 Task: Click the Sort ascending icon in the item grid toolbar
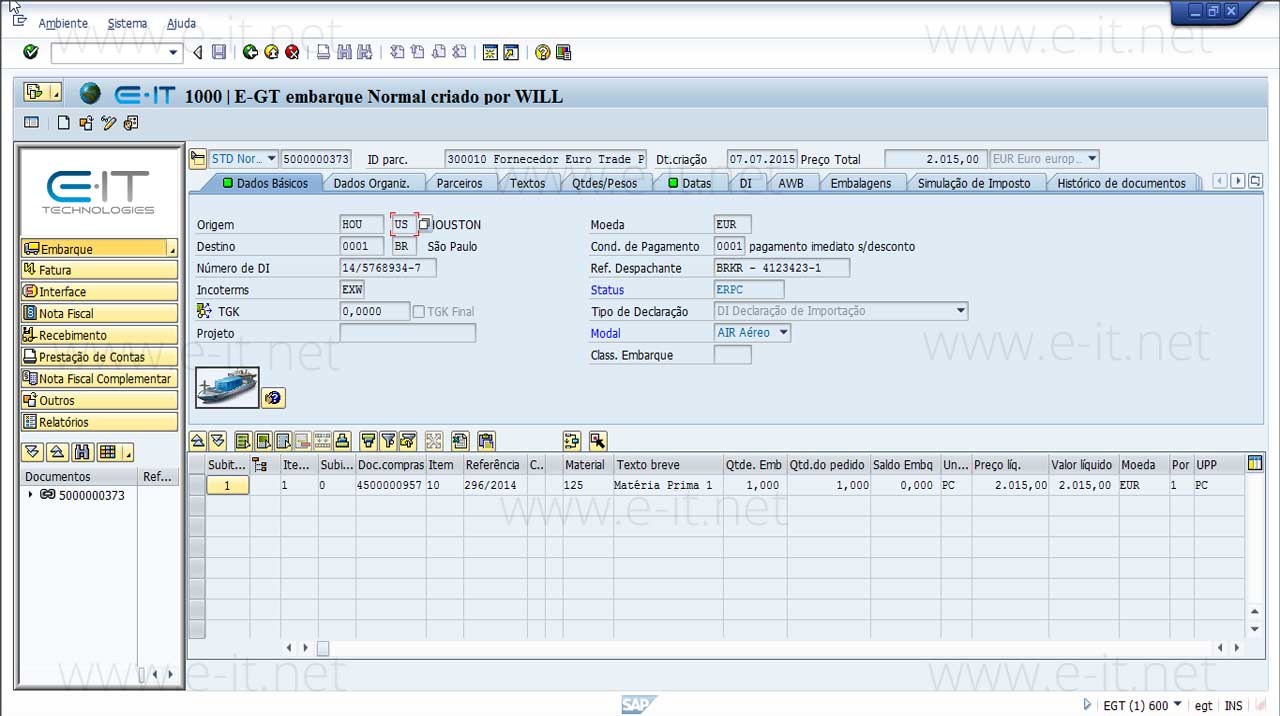coord(198,440)
